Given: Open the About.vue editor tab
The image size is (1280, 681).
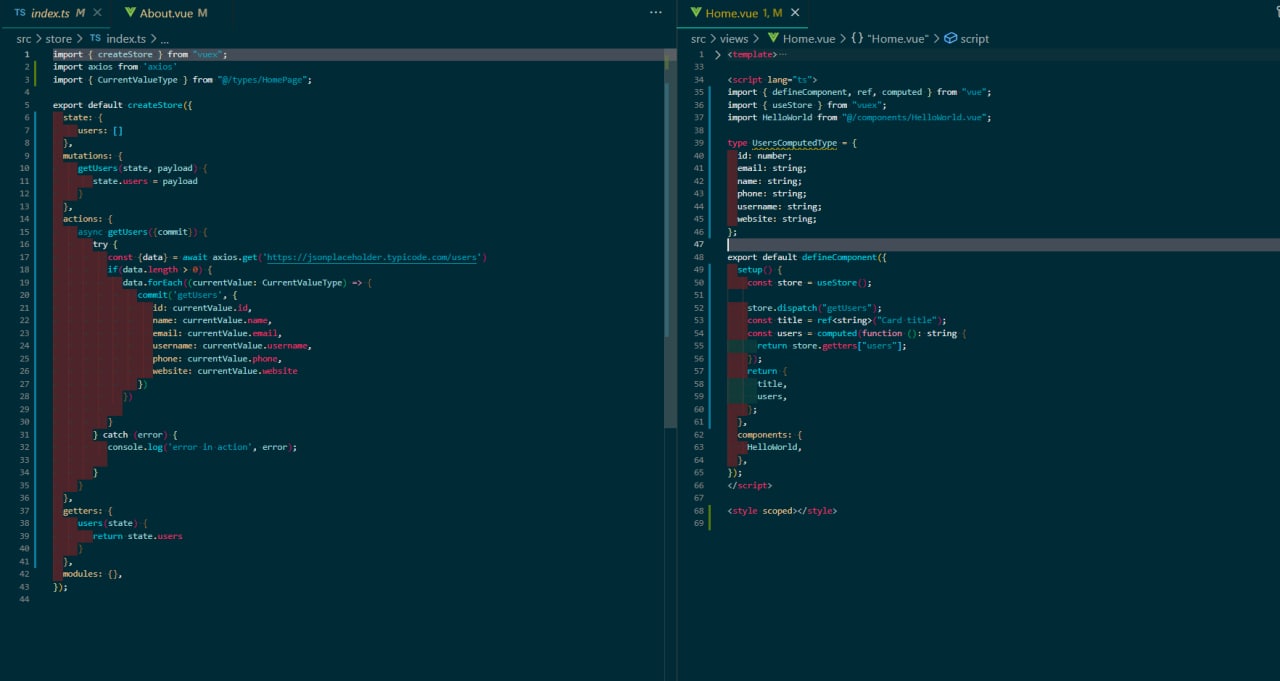Looking at the screenshot, I should (x=166, y=13).
